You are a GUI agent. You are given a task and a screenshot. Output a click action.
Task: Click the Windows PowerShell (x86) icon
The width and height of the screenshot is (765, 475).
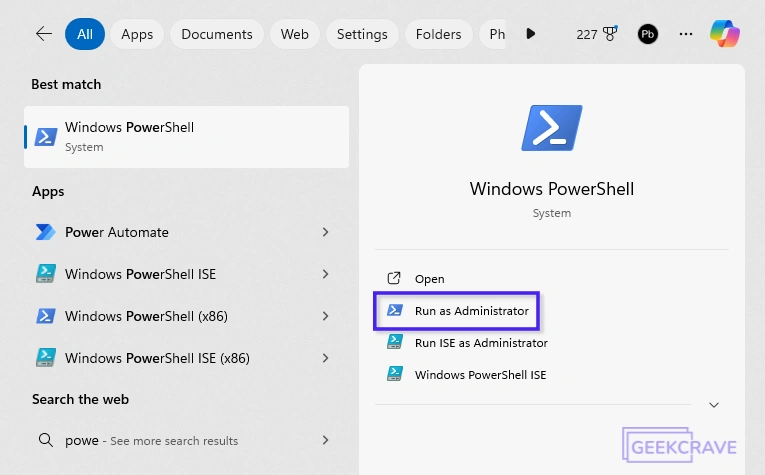[46, 316]
